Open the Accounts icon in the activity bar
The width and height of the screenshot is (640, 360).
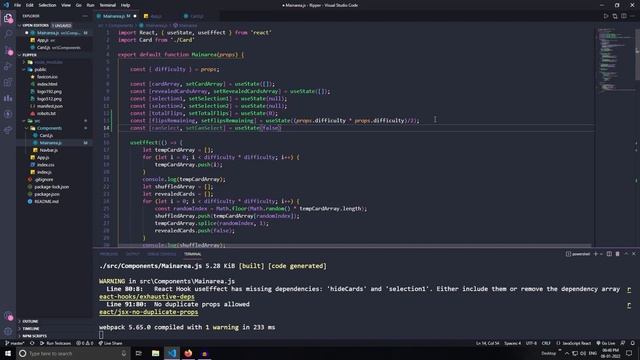8,316
